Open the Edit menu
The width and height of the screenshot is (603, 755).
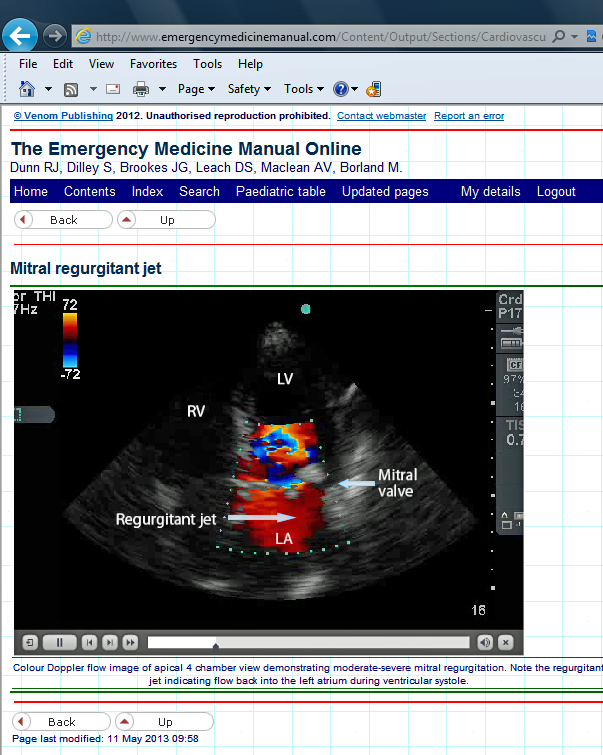63,64
